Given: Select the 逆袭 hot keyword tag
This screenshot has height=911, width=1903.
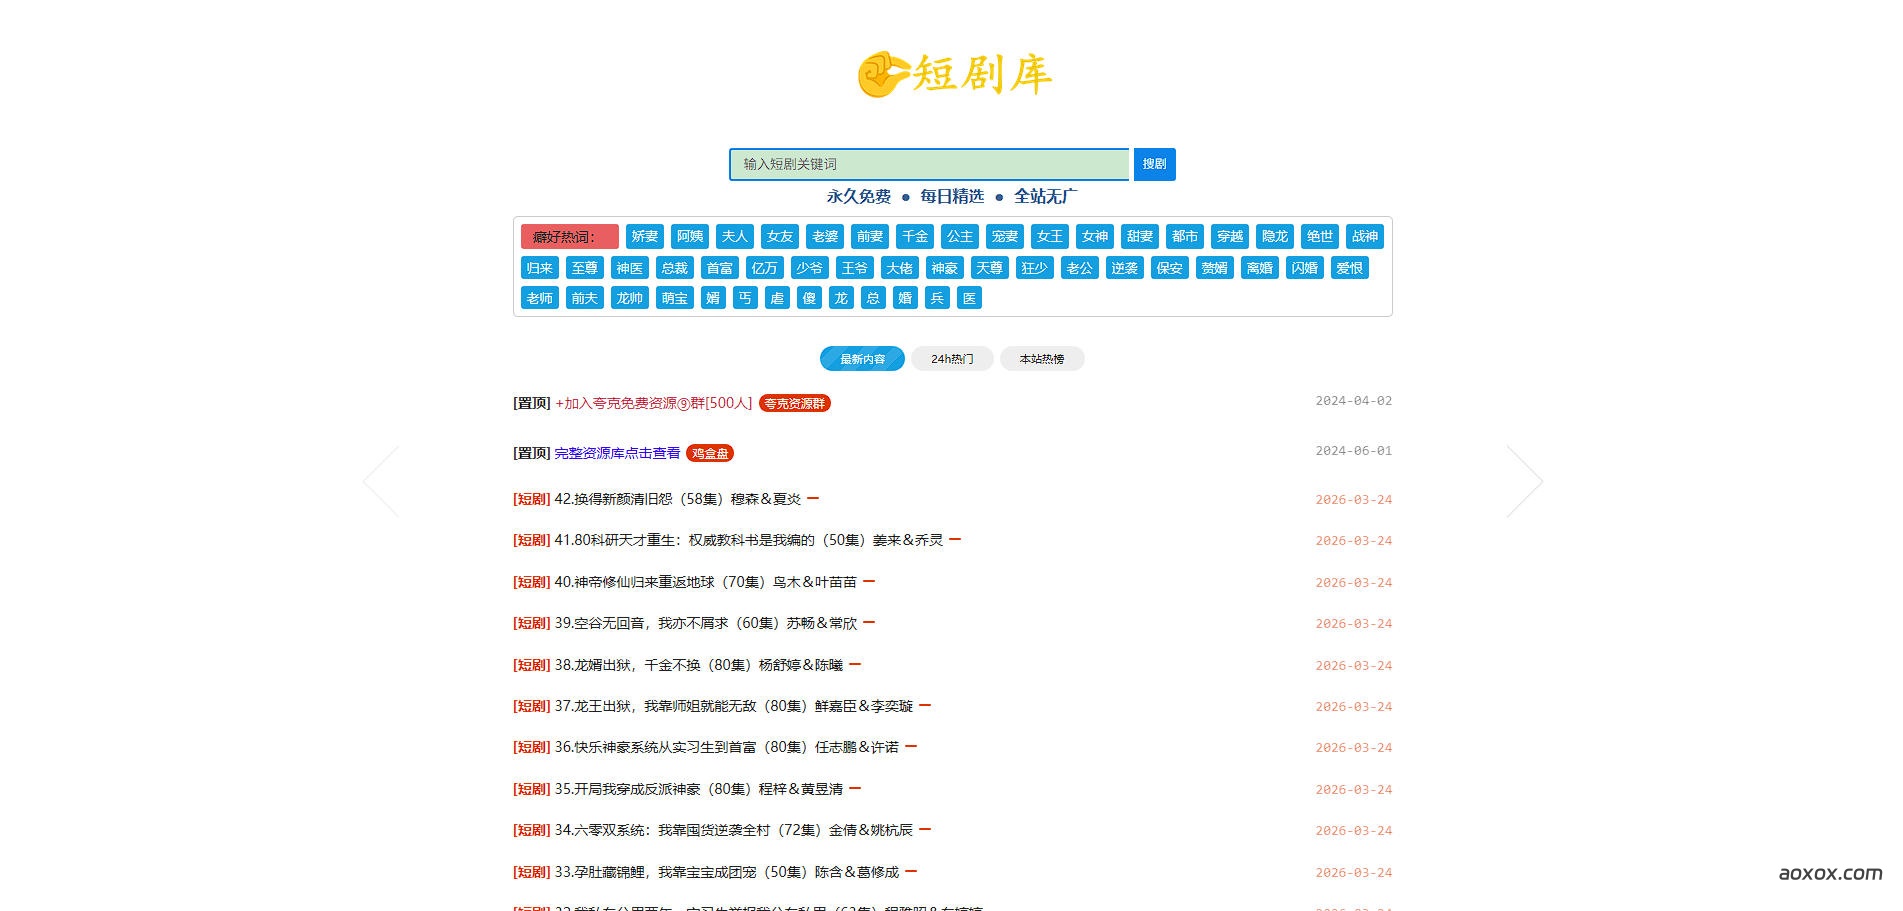Looking at the screenshot, I should pyautogui.click(x=1124, y=268).
